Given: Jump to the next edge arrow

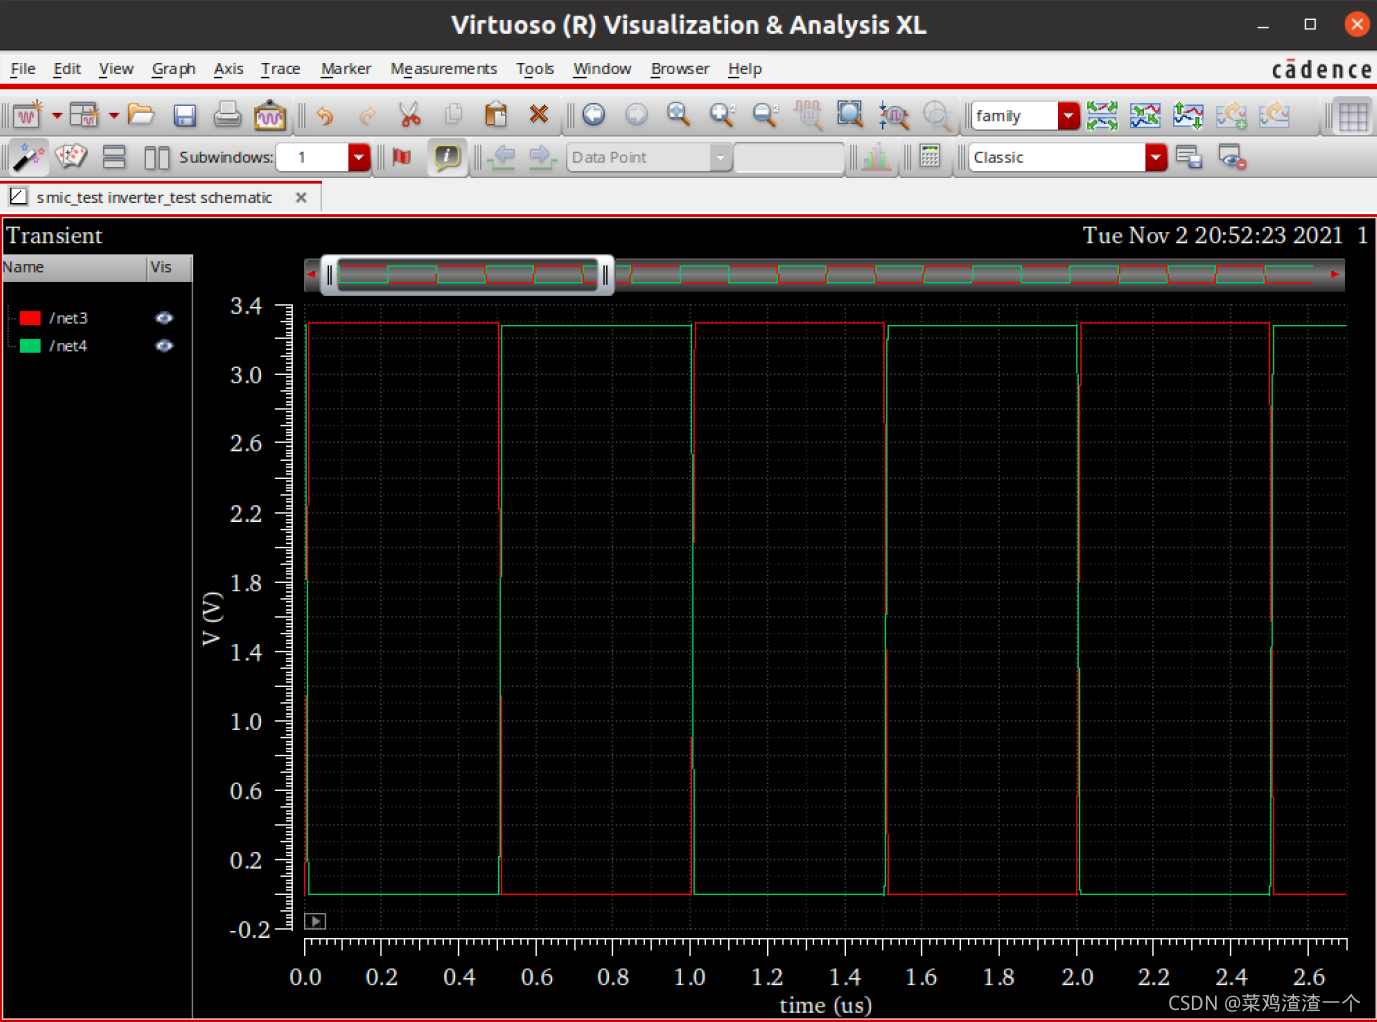Looking at the screenshot, I should (x=542, y=157).
